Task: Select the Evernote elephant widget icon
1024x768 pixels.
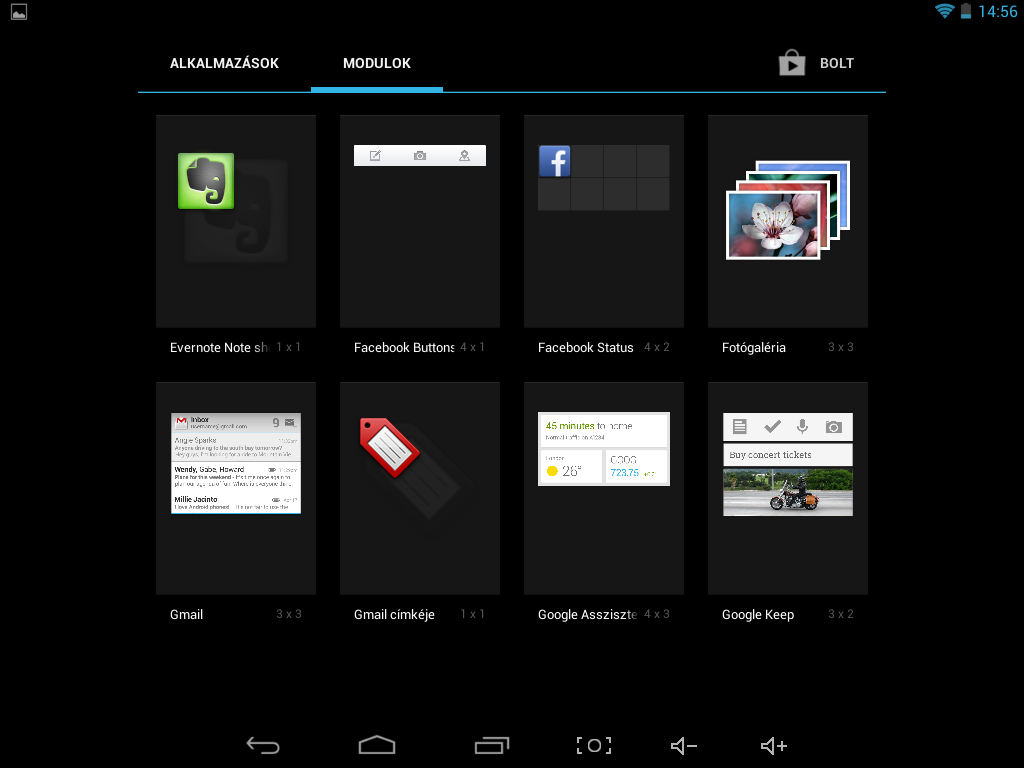Action: tap(206, 181)
